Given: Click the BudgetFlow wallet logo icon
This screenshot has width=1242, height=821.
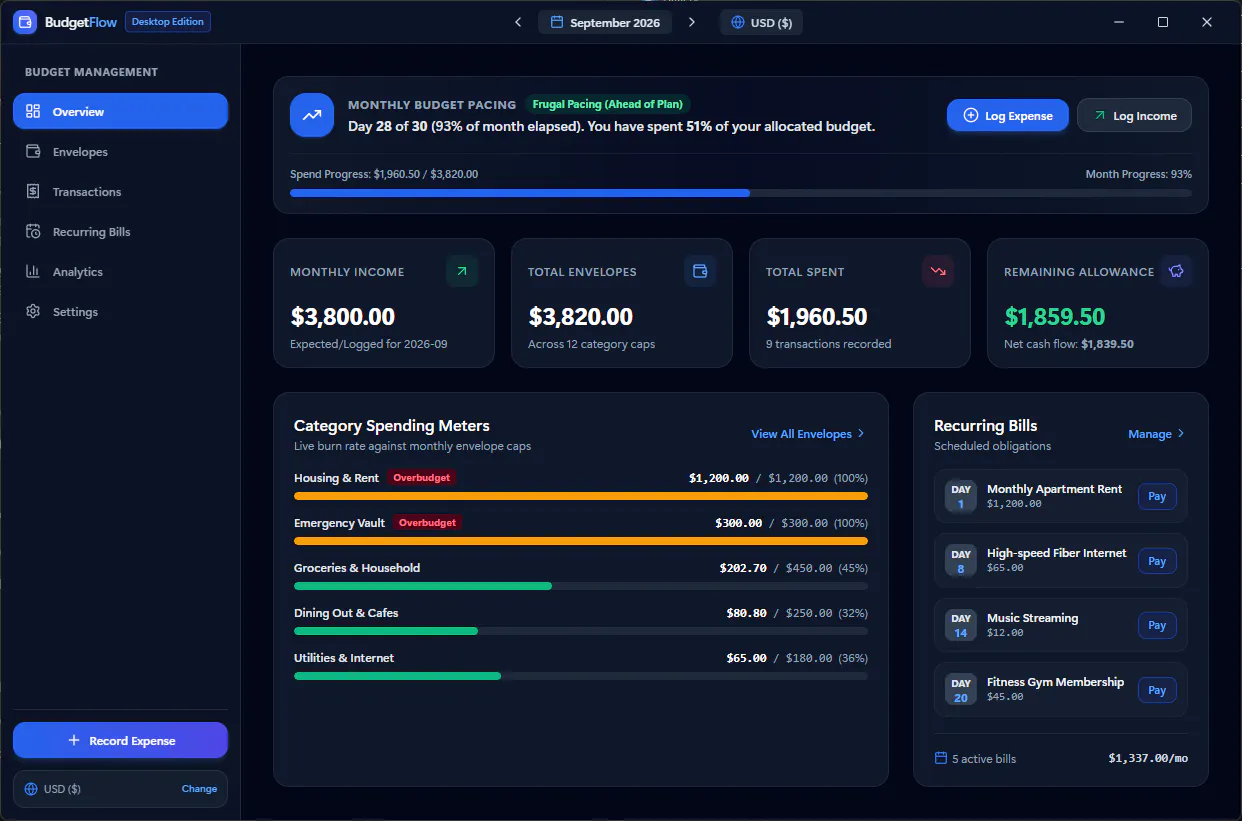Looking at the screenshot, I should (x=25, y=22).
